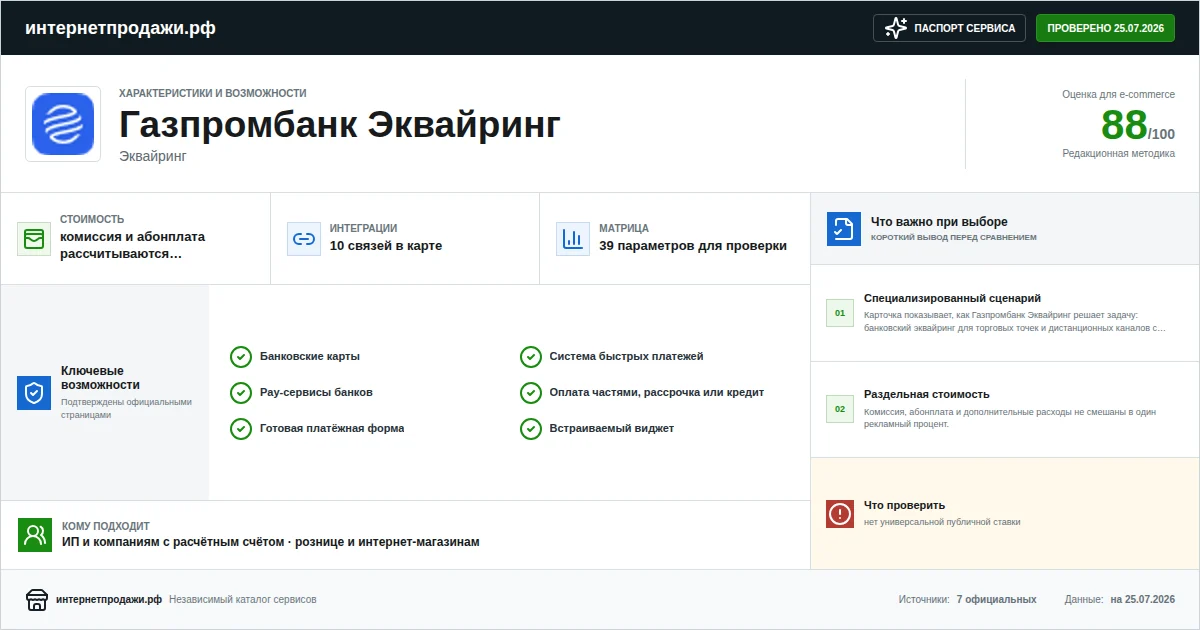Viewport: 1200px width, 630px height.
Task: Click the Проверено 25.07.2026 badge
Action: (1105, 28)
